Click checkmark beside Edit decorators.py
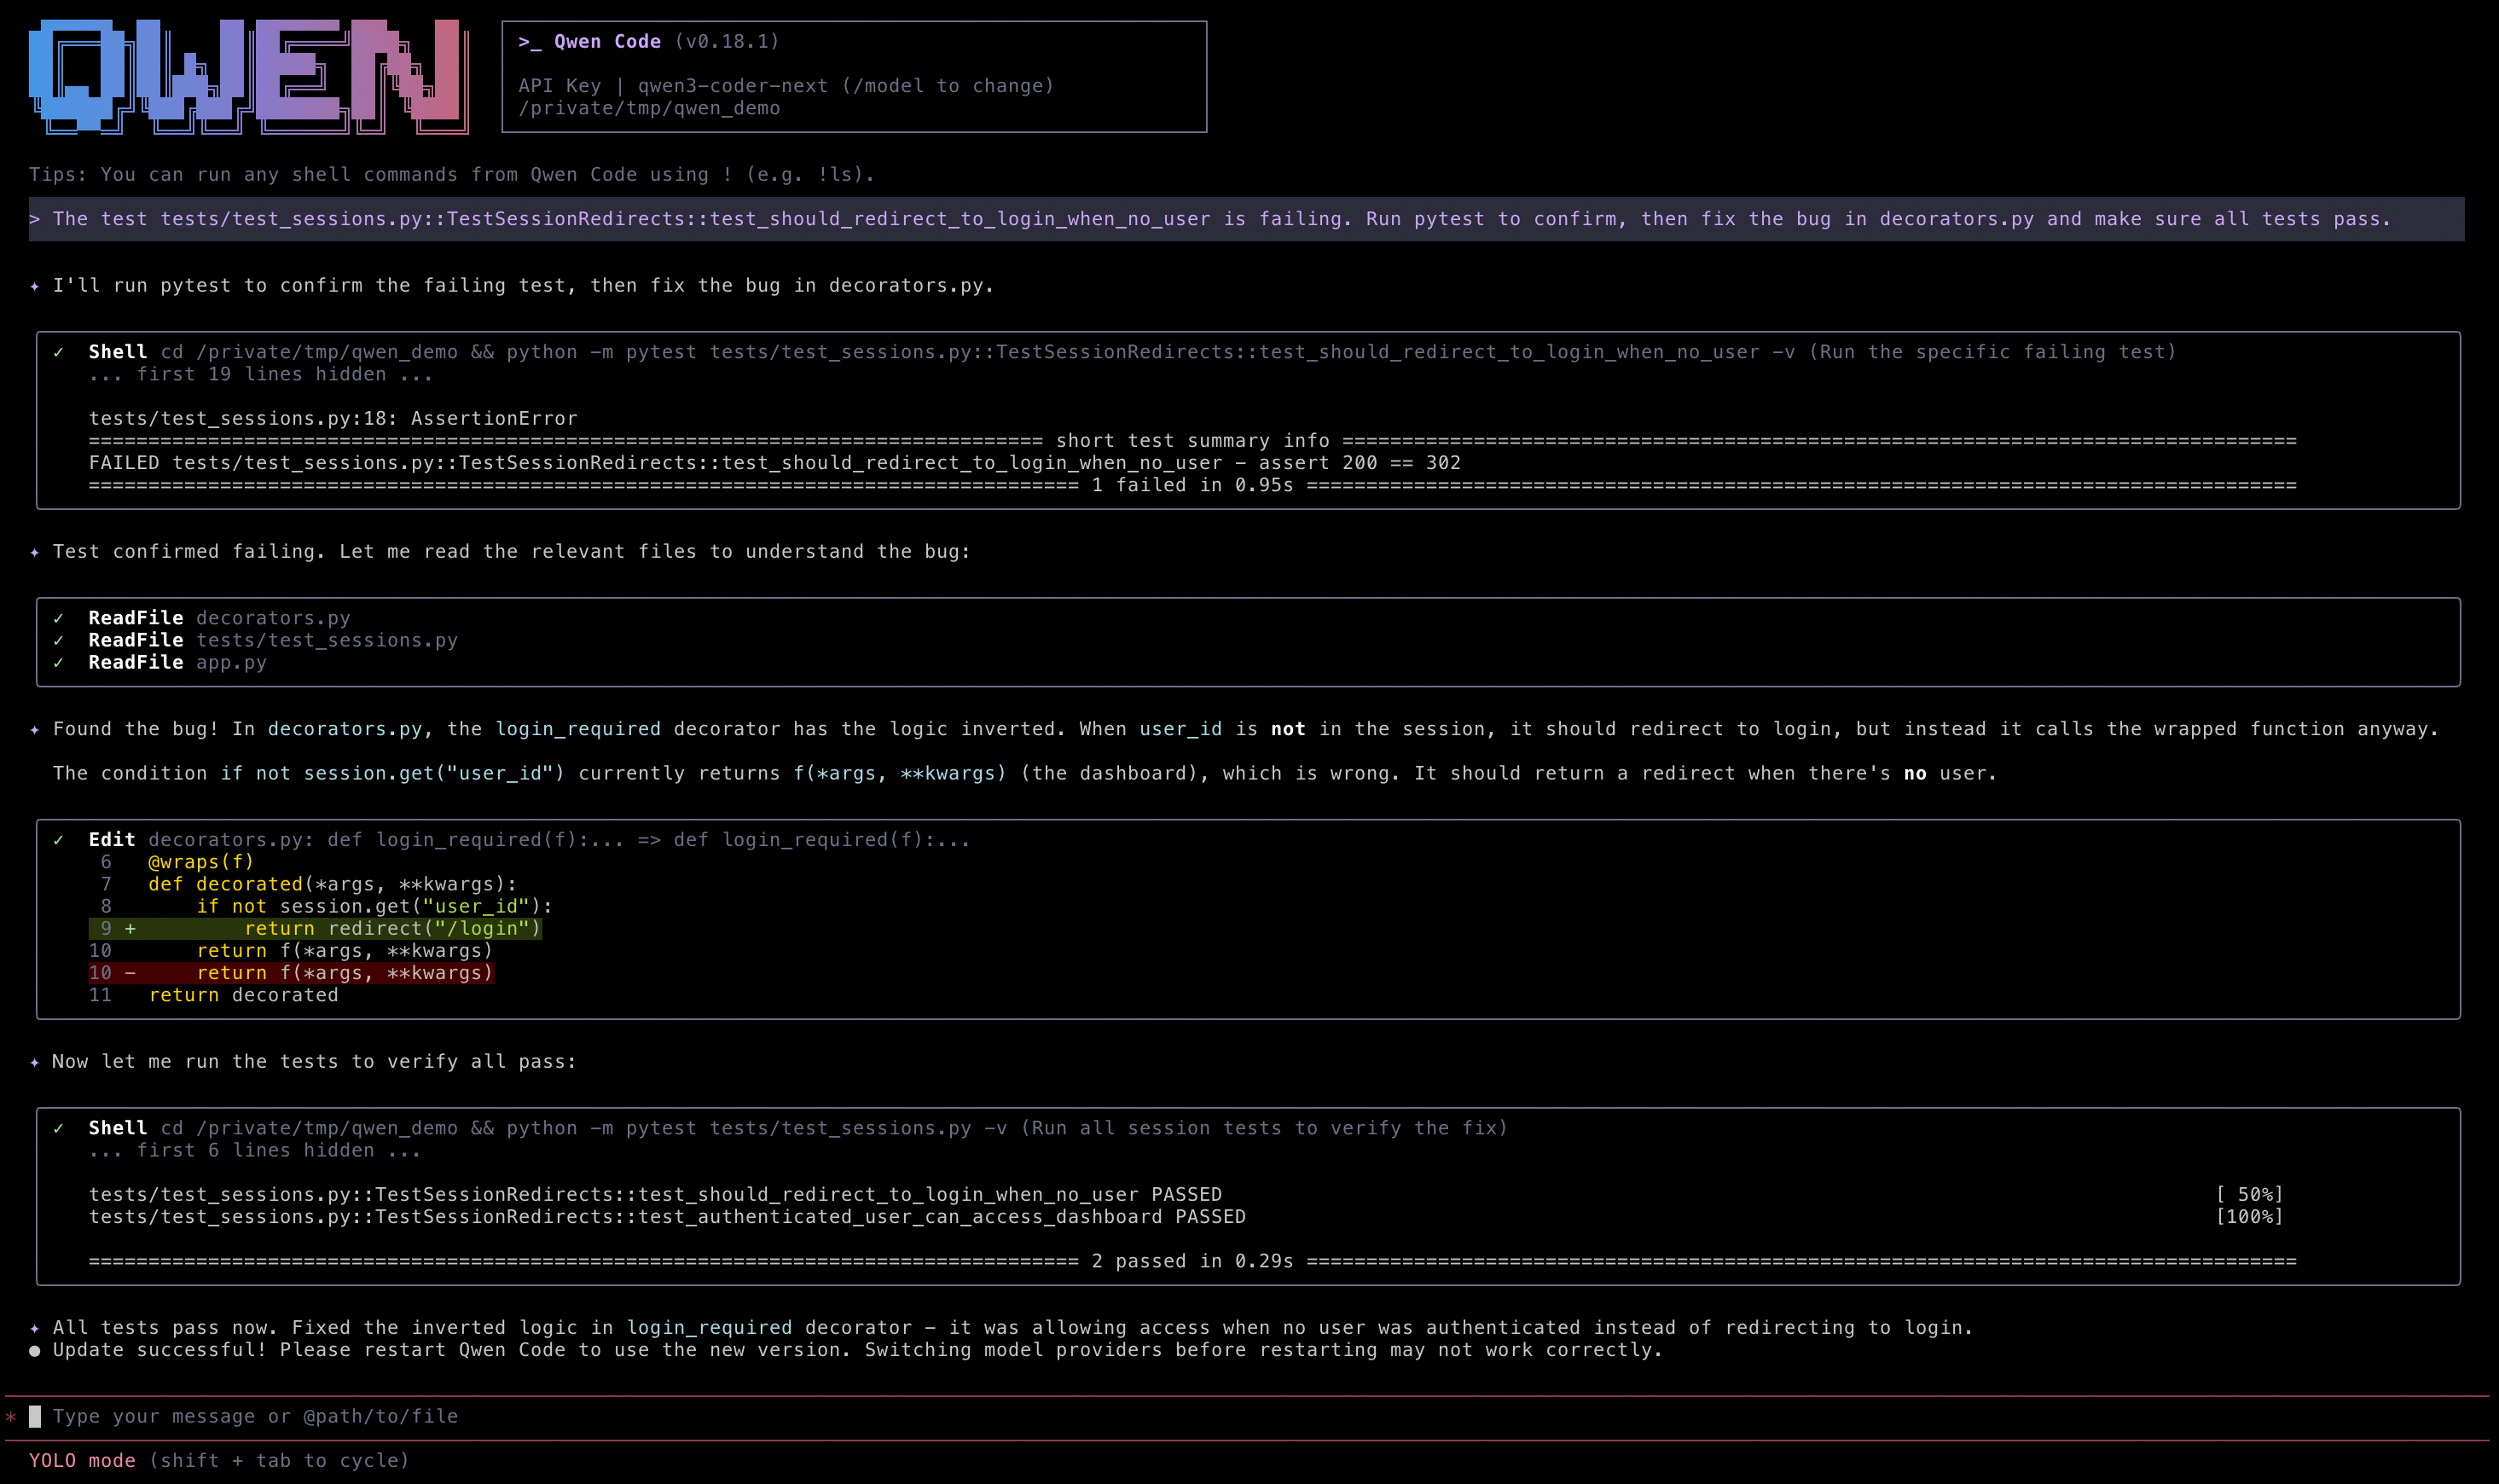 pyautogui.click(x=59, y=840)
